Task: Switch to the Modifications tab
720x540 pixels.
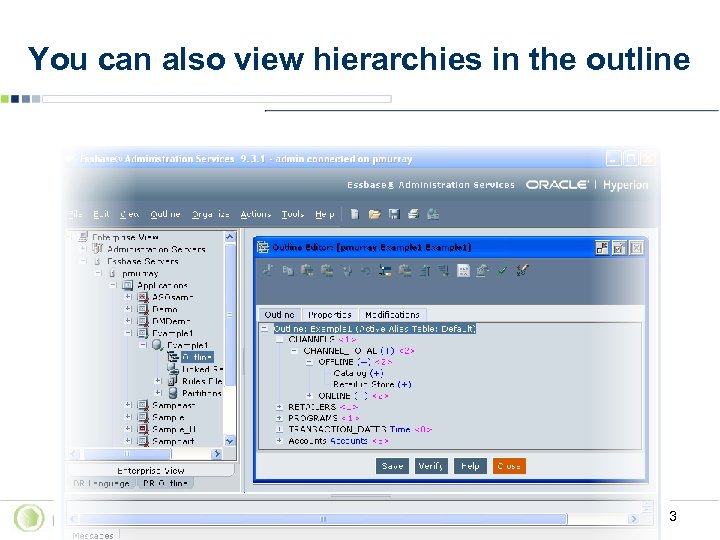Action: pos(392,315)
